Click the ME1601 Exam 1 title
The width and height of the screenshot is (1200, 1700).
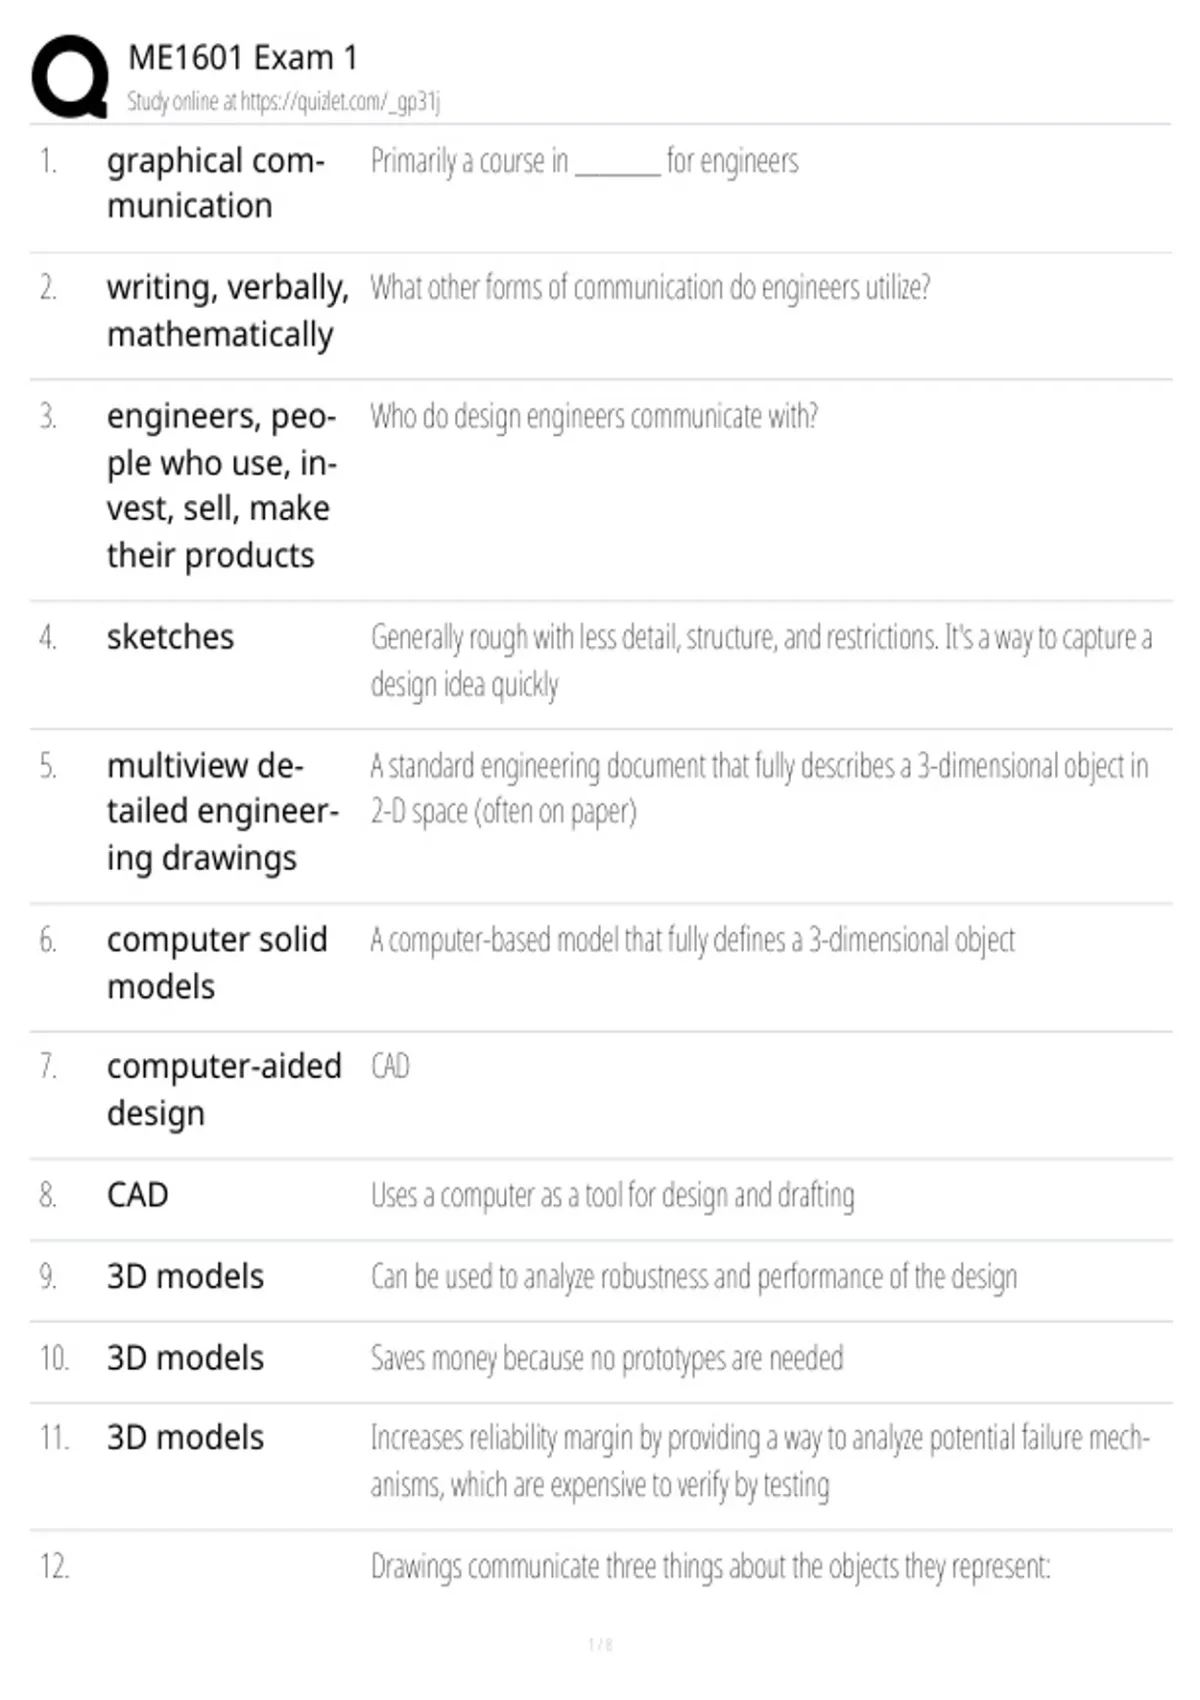click(x=243, y=58)
